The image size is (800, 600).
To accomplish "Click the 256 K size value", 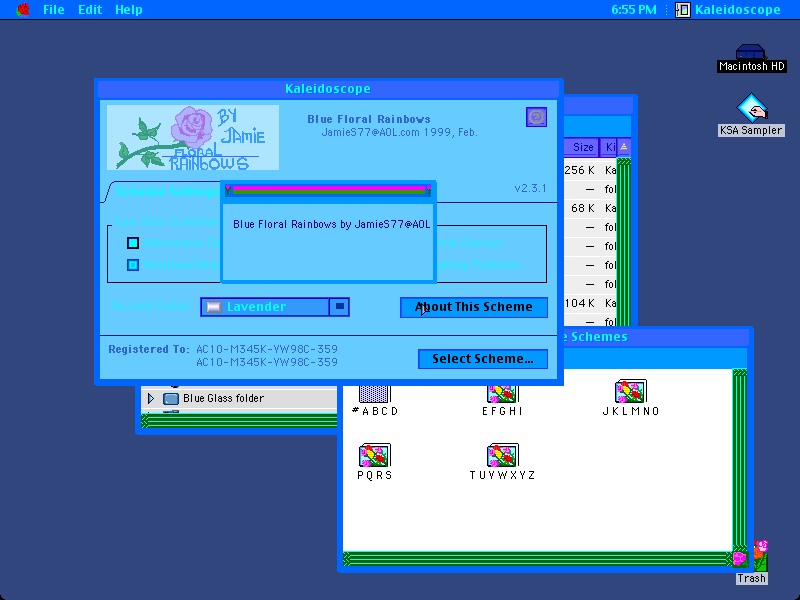I will (579, 170).
